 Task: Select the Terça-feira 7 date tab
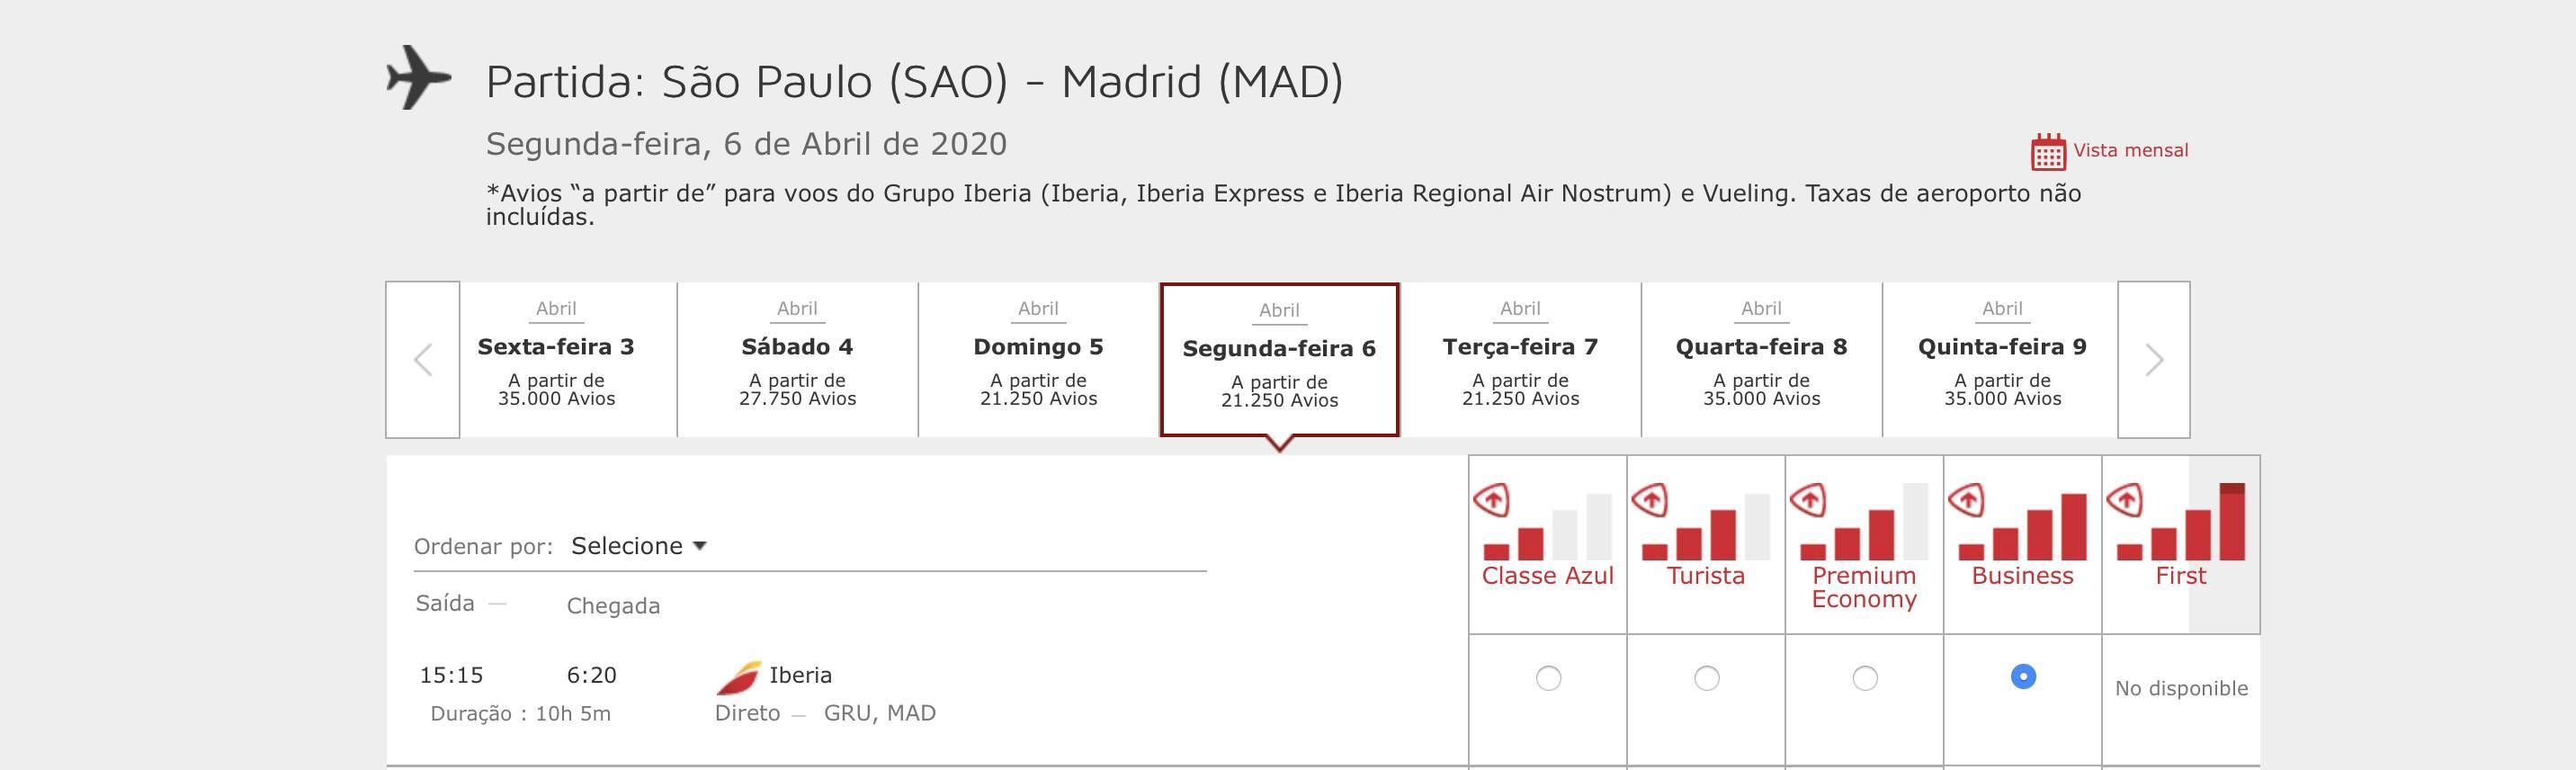point(1520,359)
